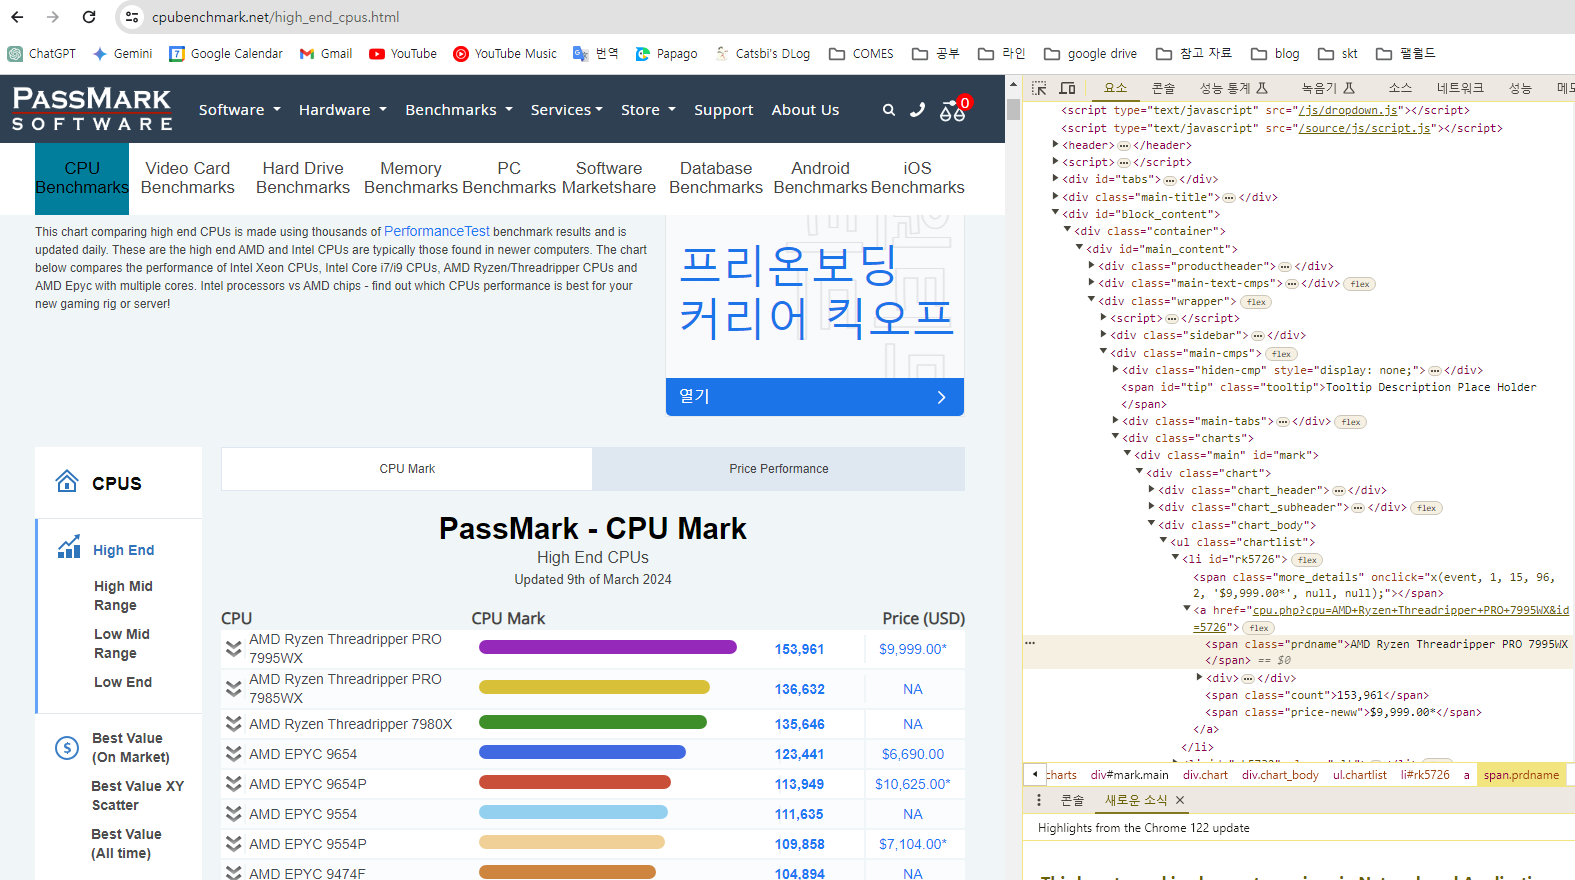Open the Store dropdown menu

pyautogui.click(x=648, y=110)
